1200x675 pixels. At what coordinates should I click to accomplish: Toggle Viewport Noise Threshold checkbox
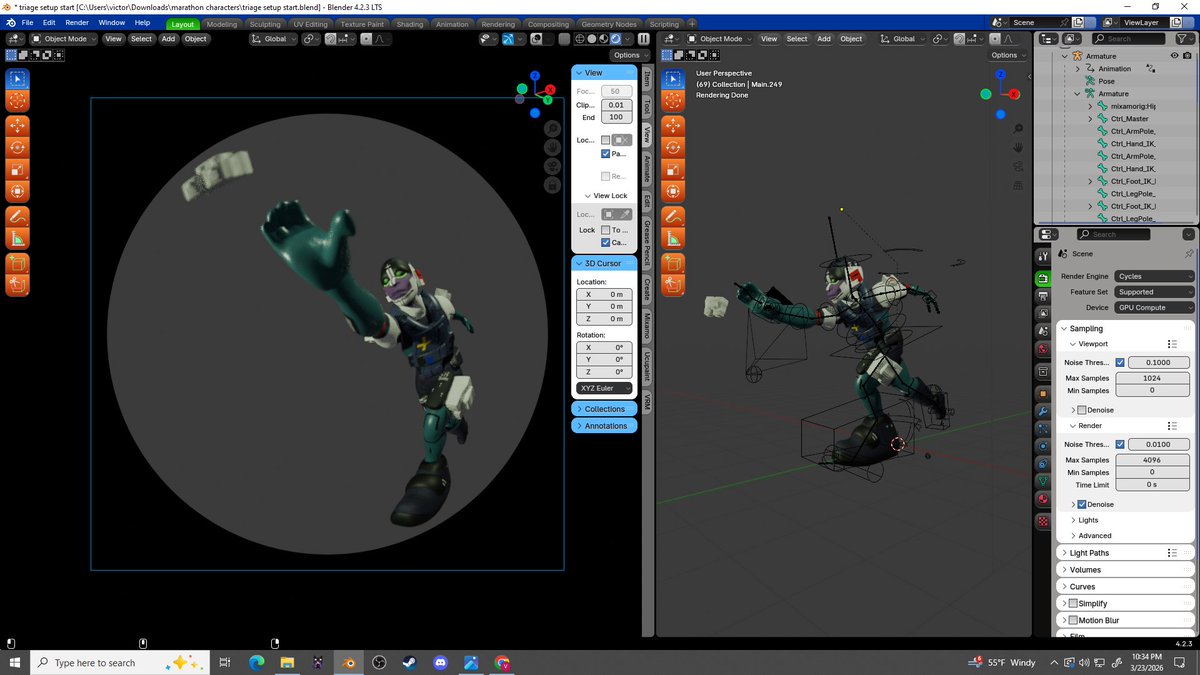[1120, 362]
